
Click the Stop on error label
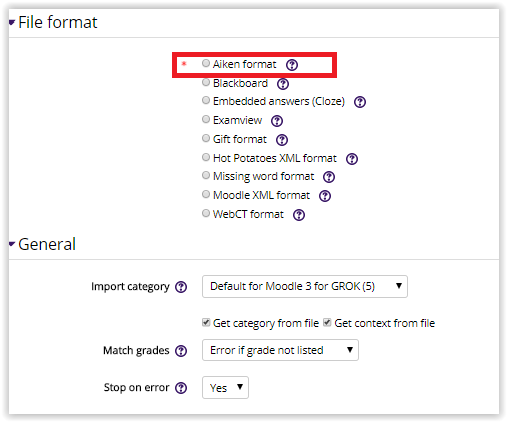click(x=137, y=388)
